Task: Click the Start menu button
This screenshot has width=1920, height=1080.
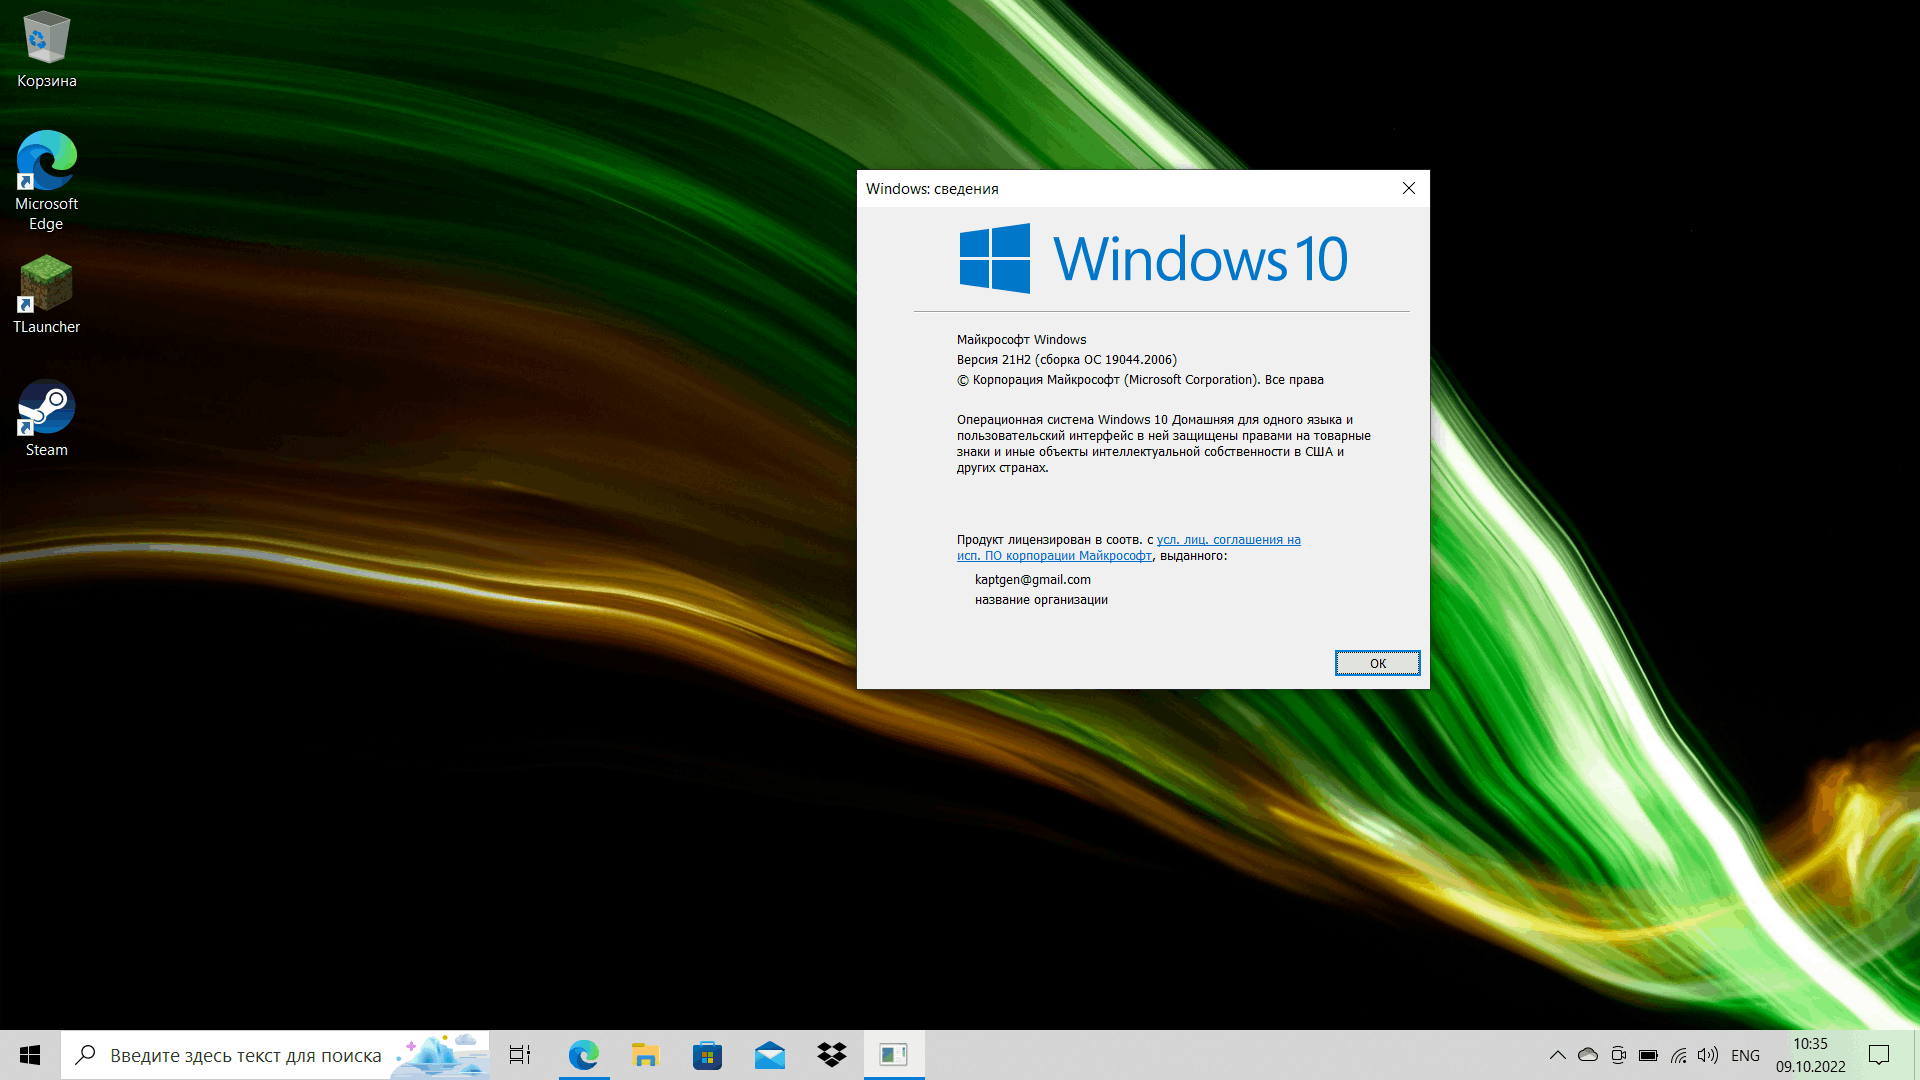Action: pyautogui.click(x=30, y=1054)
